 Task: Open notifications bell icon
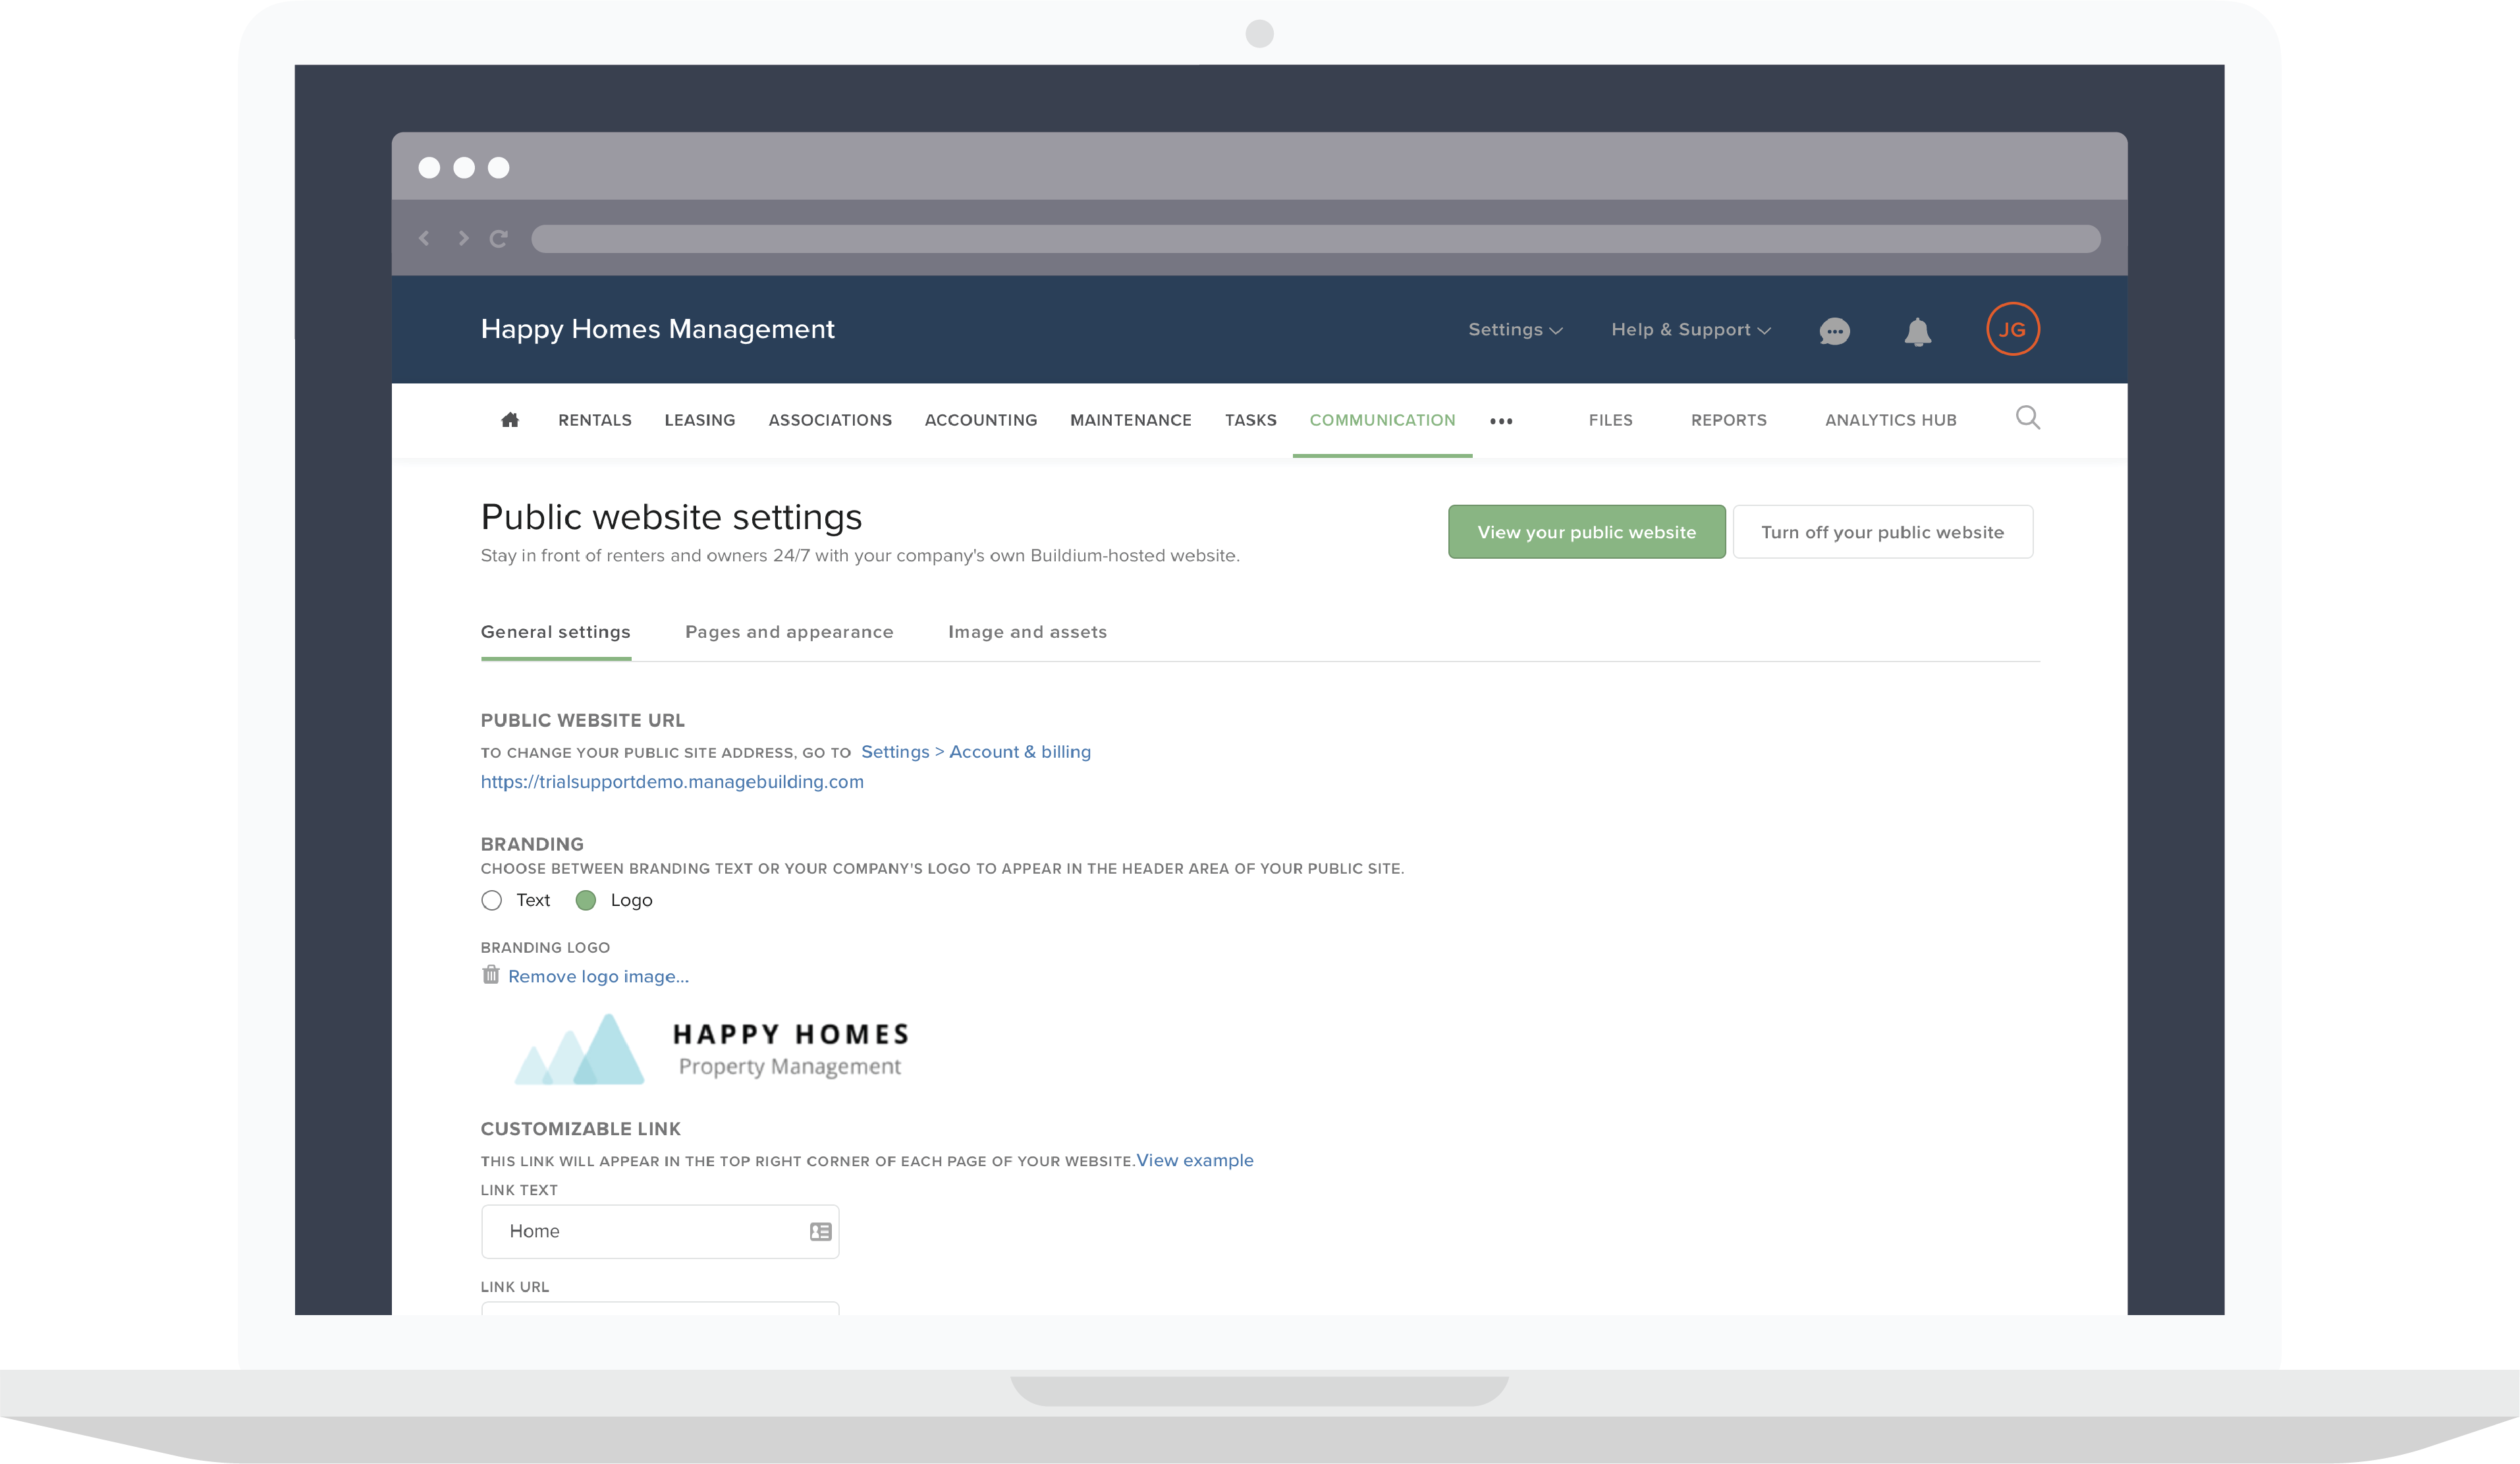(1917, 331)
